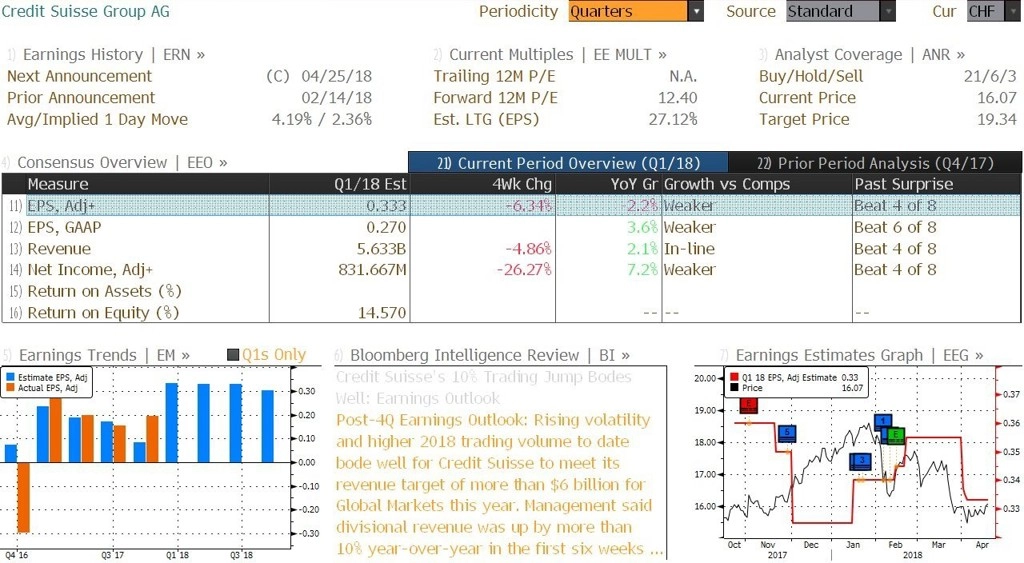Select the Return on Assets (%) row
This screenshot has width=1024, height=563.
point(511,291)
